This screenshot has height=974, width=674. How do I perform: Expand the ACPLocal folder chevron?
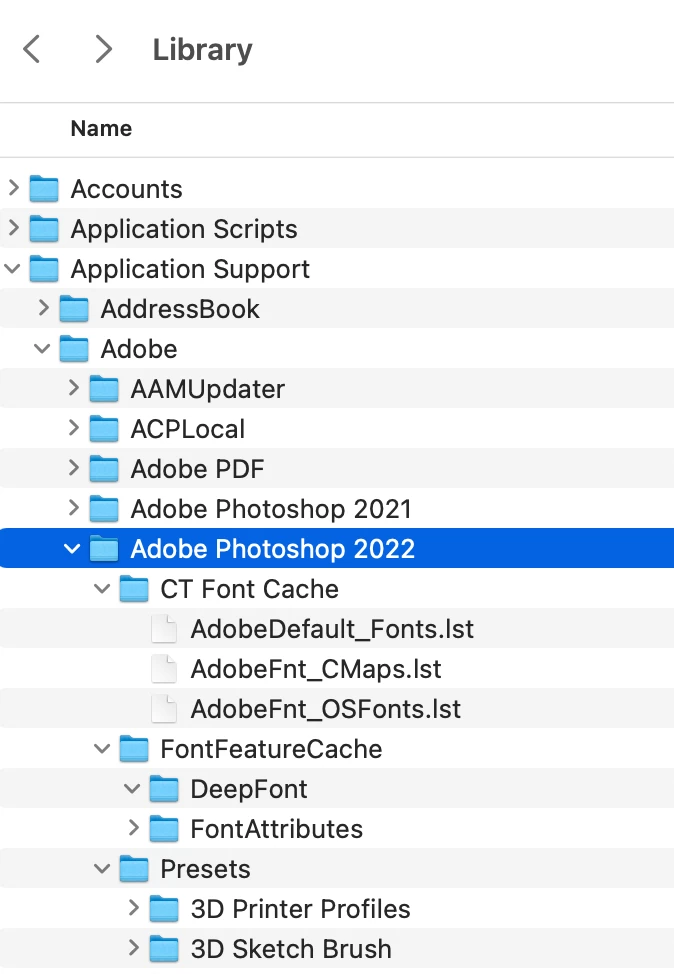74,428
